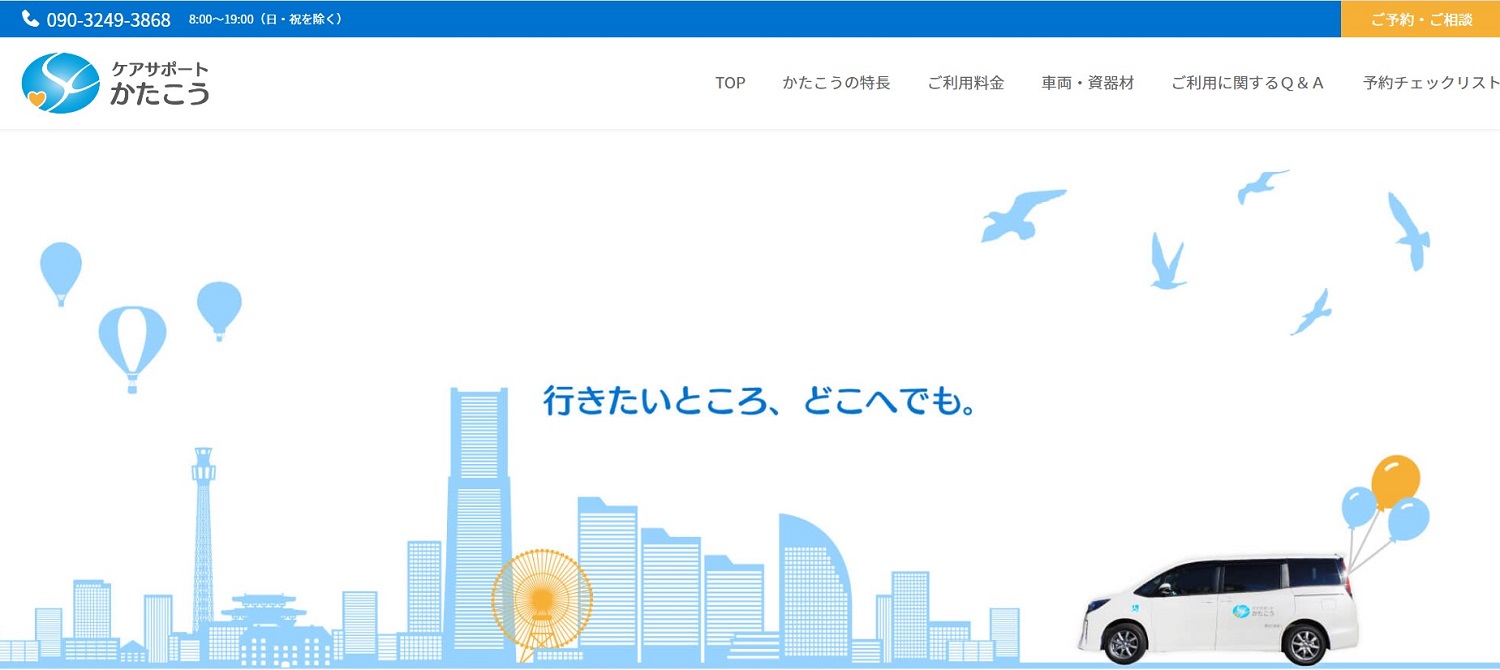Go to the TOP menu item
This screenshot has width=1500, height=670.
tap(730, 83)
